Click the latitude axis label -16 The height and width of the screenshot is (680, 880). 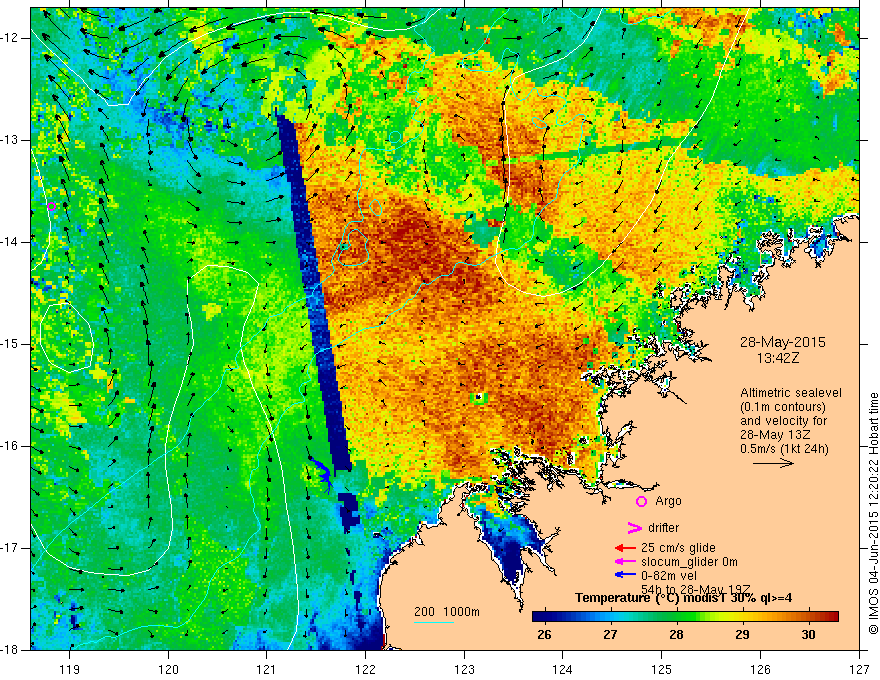pos(10,445)
